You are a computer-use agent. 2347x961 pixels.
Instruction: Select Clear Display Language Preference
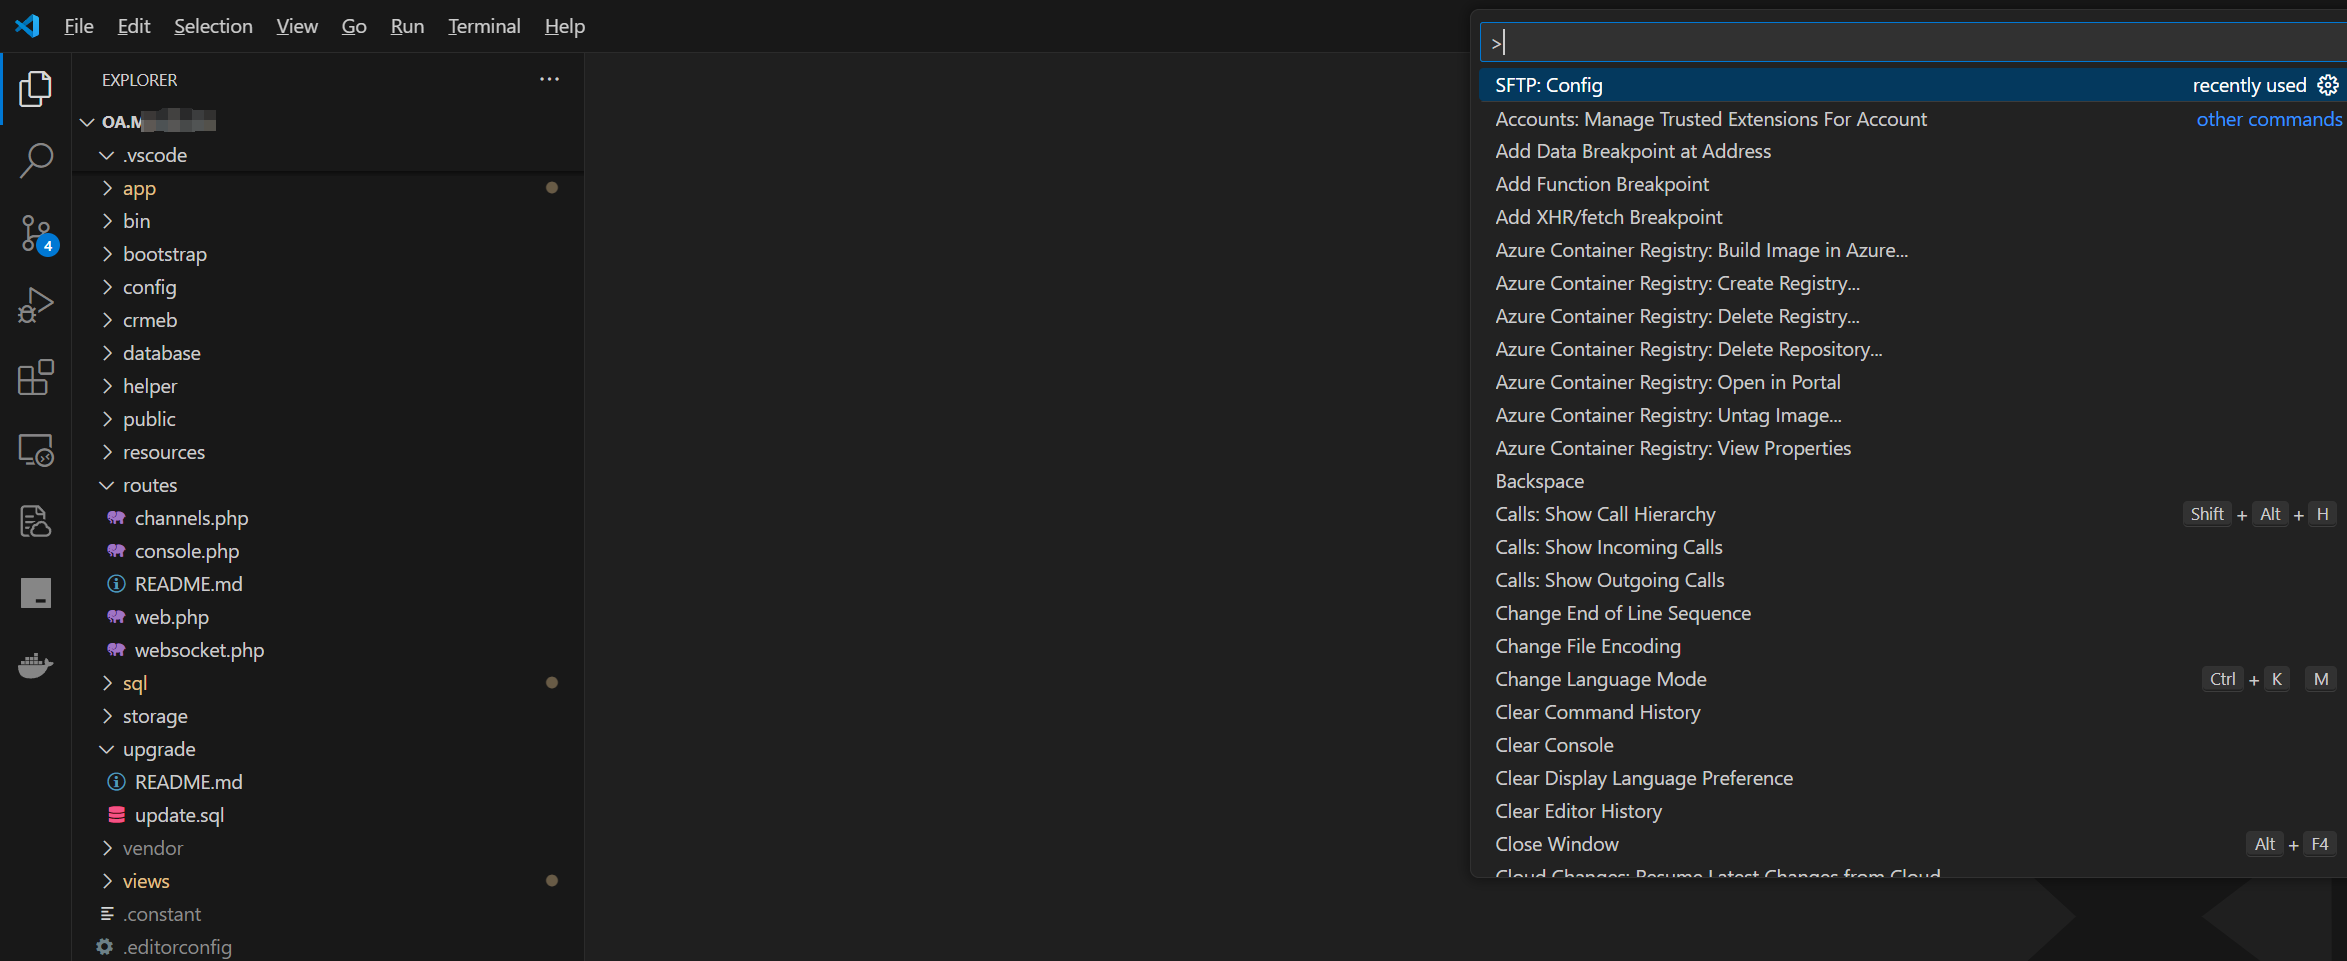pyautogui.click(x=1913, y=778)
